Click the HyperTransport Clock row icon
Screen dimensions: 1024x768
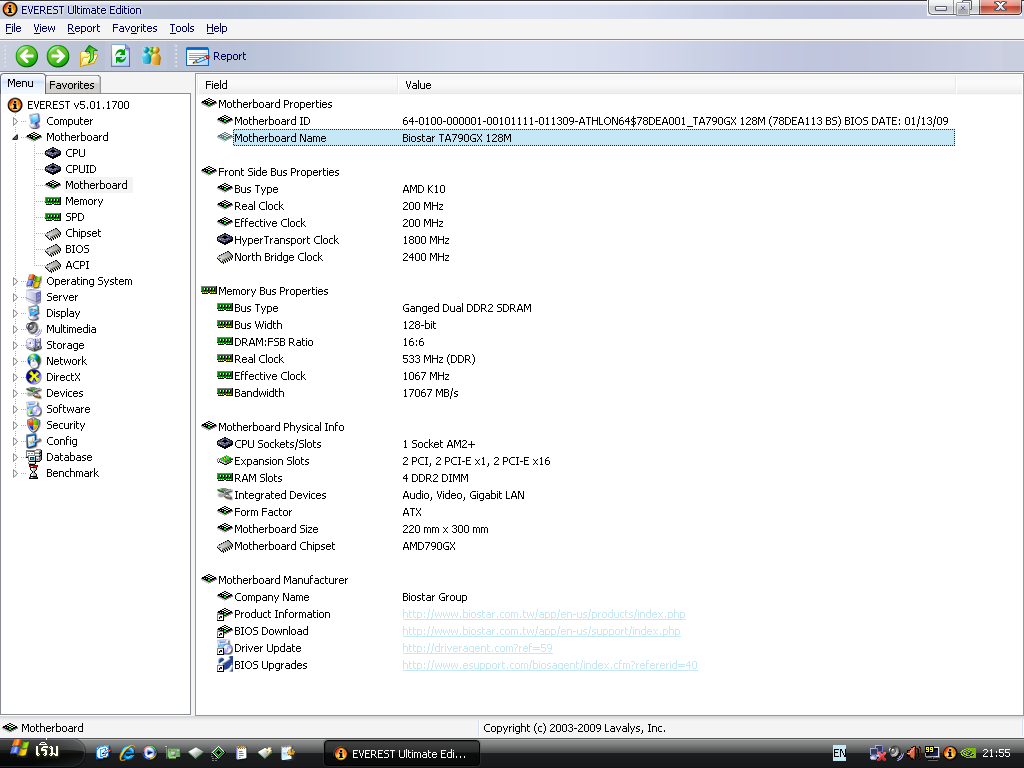(x=225, y=240)
